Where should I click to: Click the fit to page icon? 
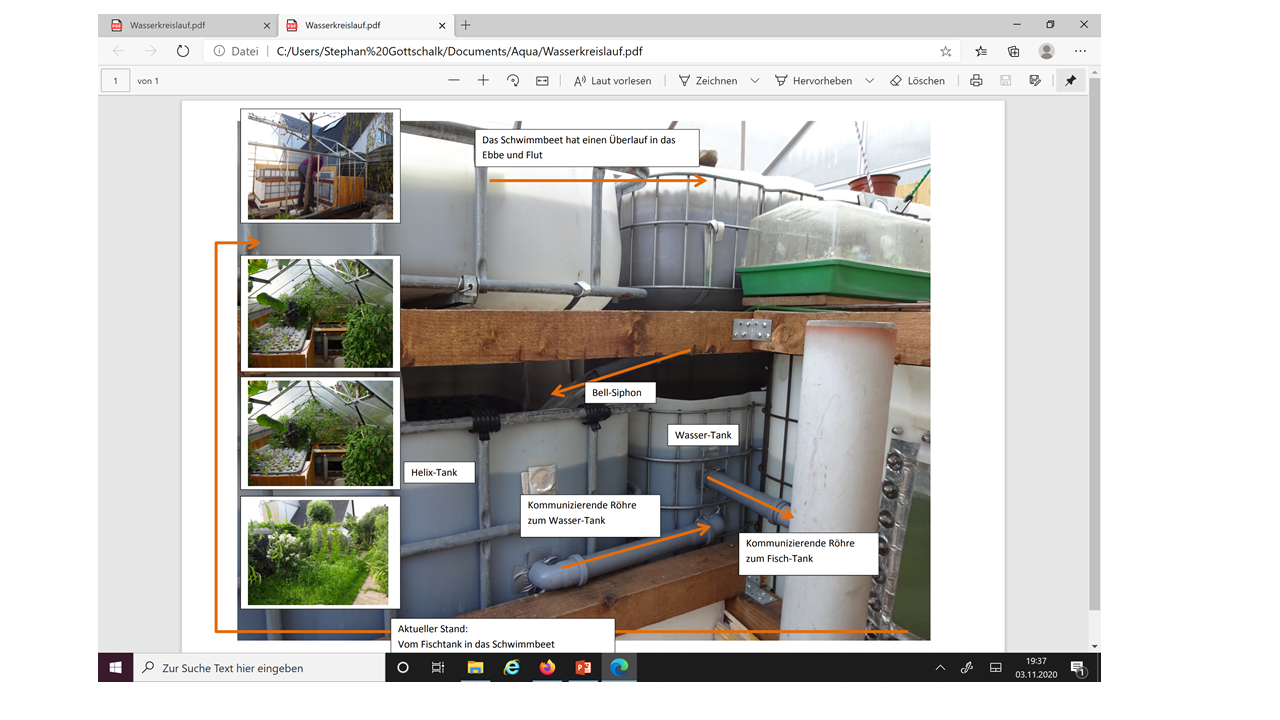pos(542,81)
